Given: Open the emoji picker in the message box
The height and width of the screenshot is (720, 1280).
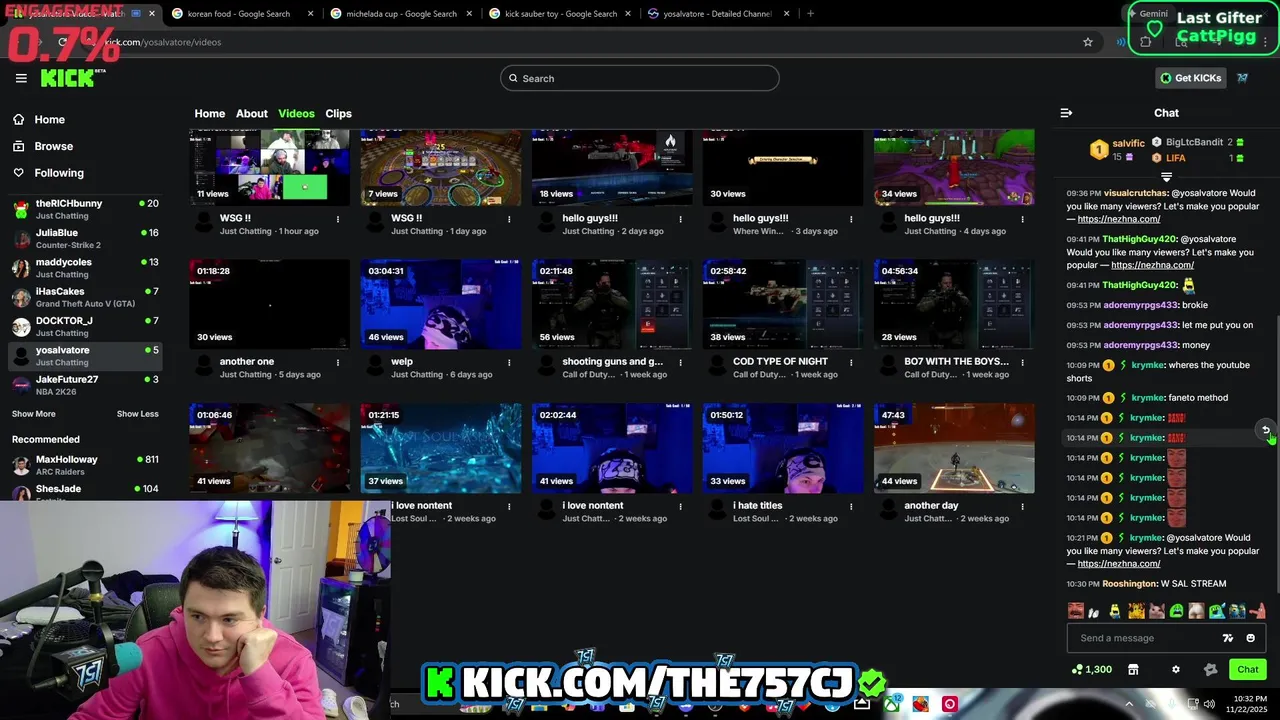Looking at the screenshot, I should (x=1250, y=638).
